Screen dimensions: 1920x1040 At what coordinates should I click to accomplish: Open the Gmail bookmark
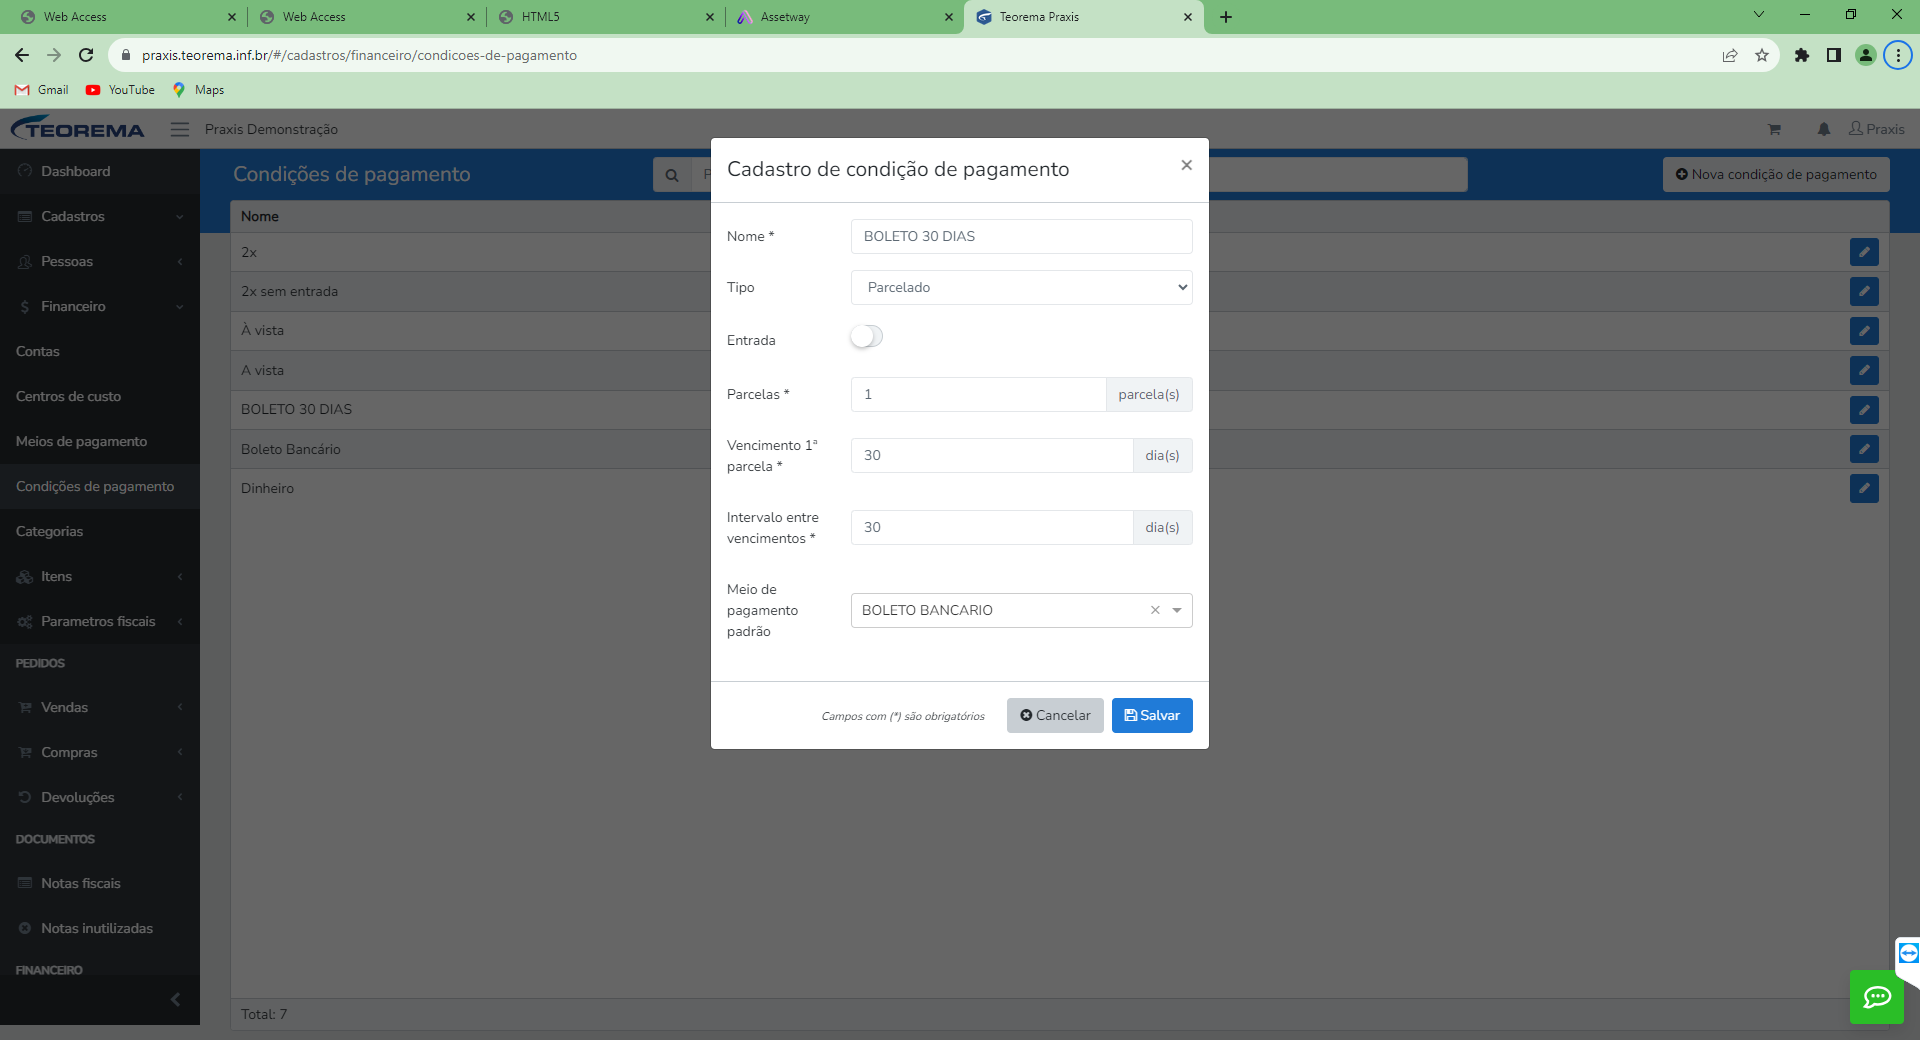click(42, 90)
